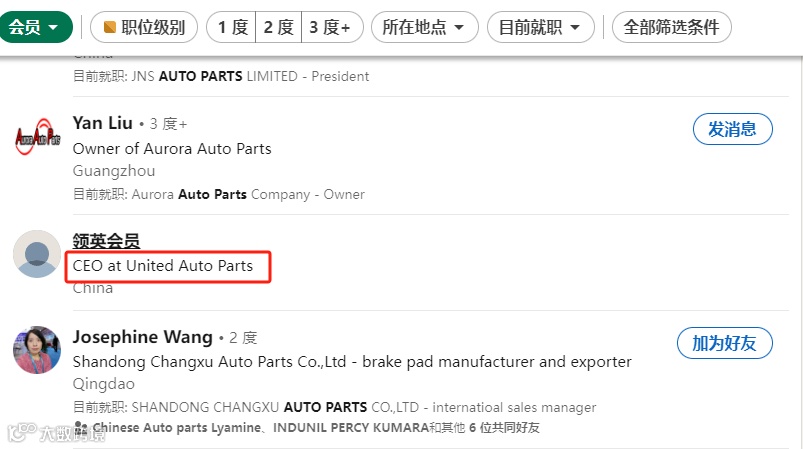This screenshot has width=803, height=449.
Task: Click the 职位级别 filter button
Action: [143, 27]
